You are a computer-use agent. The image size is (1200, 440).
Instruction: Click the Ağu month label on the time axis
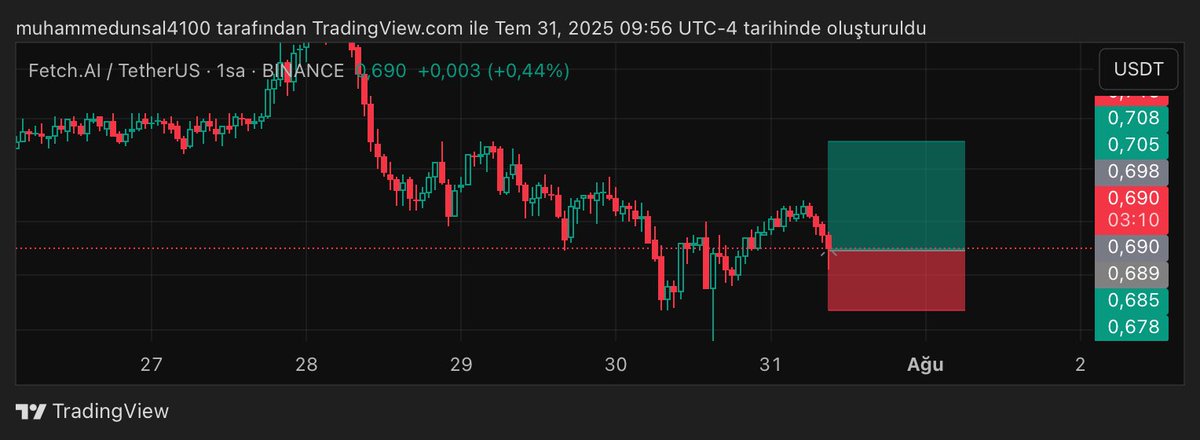925,364
